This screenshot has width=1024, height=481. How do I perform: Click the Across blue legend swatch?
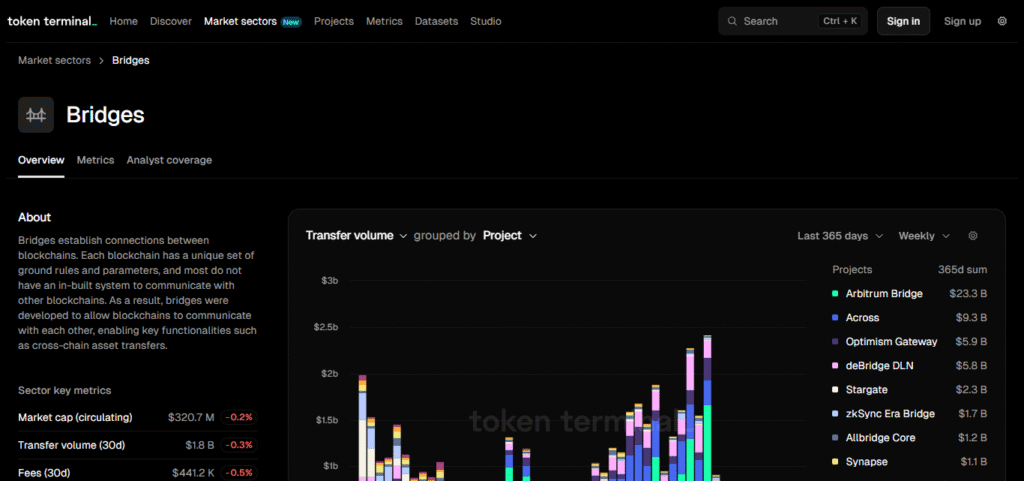click(x=835, y=318)
